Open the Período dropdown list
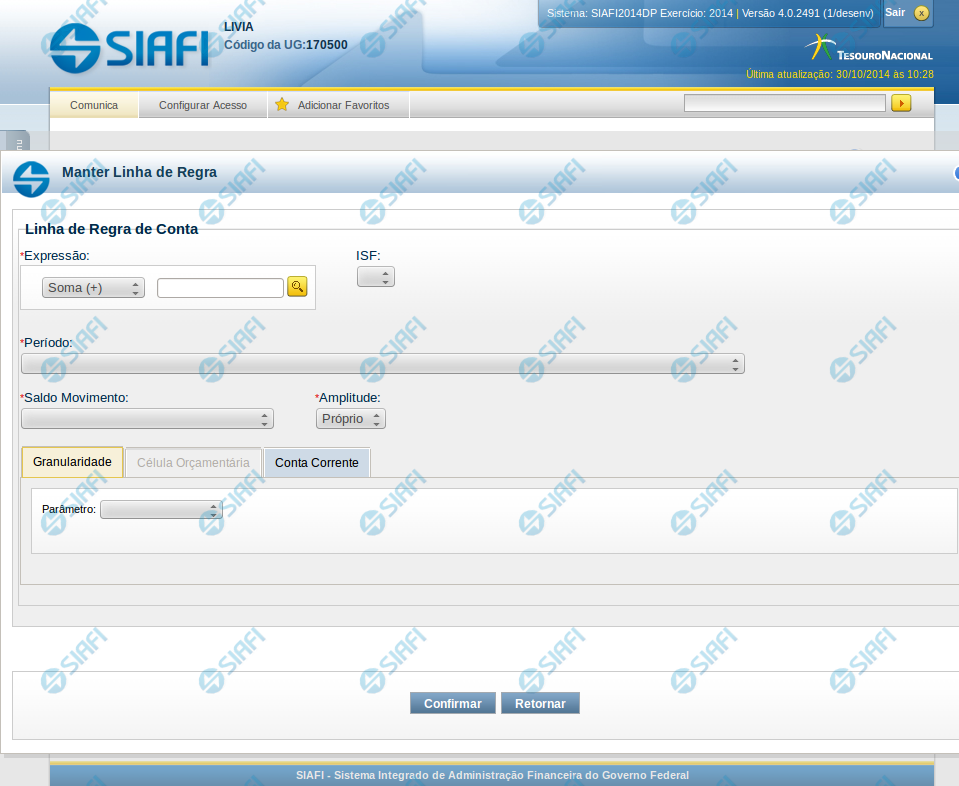The height and width of the screenshot is (786, 959). [x=382, y=364]
